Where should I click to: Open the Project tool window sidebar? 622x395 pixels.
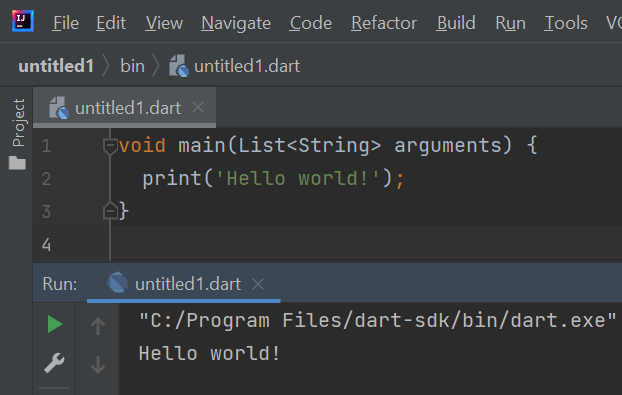coord(19,123)
